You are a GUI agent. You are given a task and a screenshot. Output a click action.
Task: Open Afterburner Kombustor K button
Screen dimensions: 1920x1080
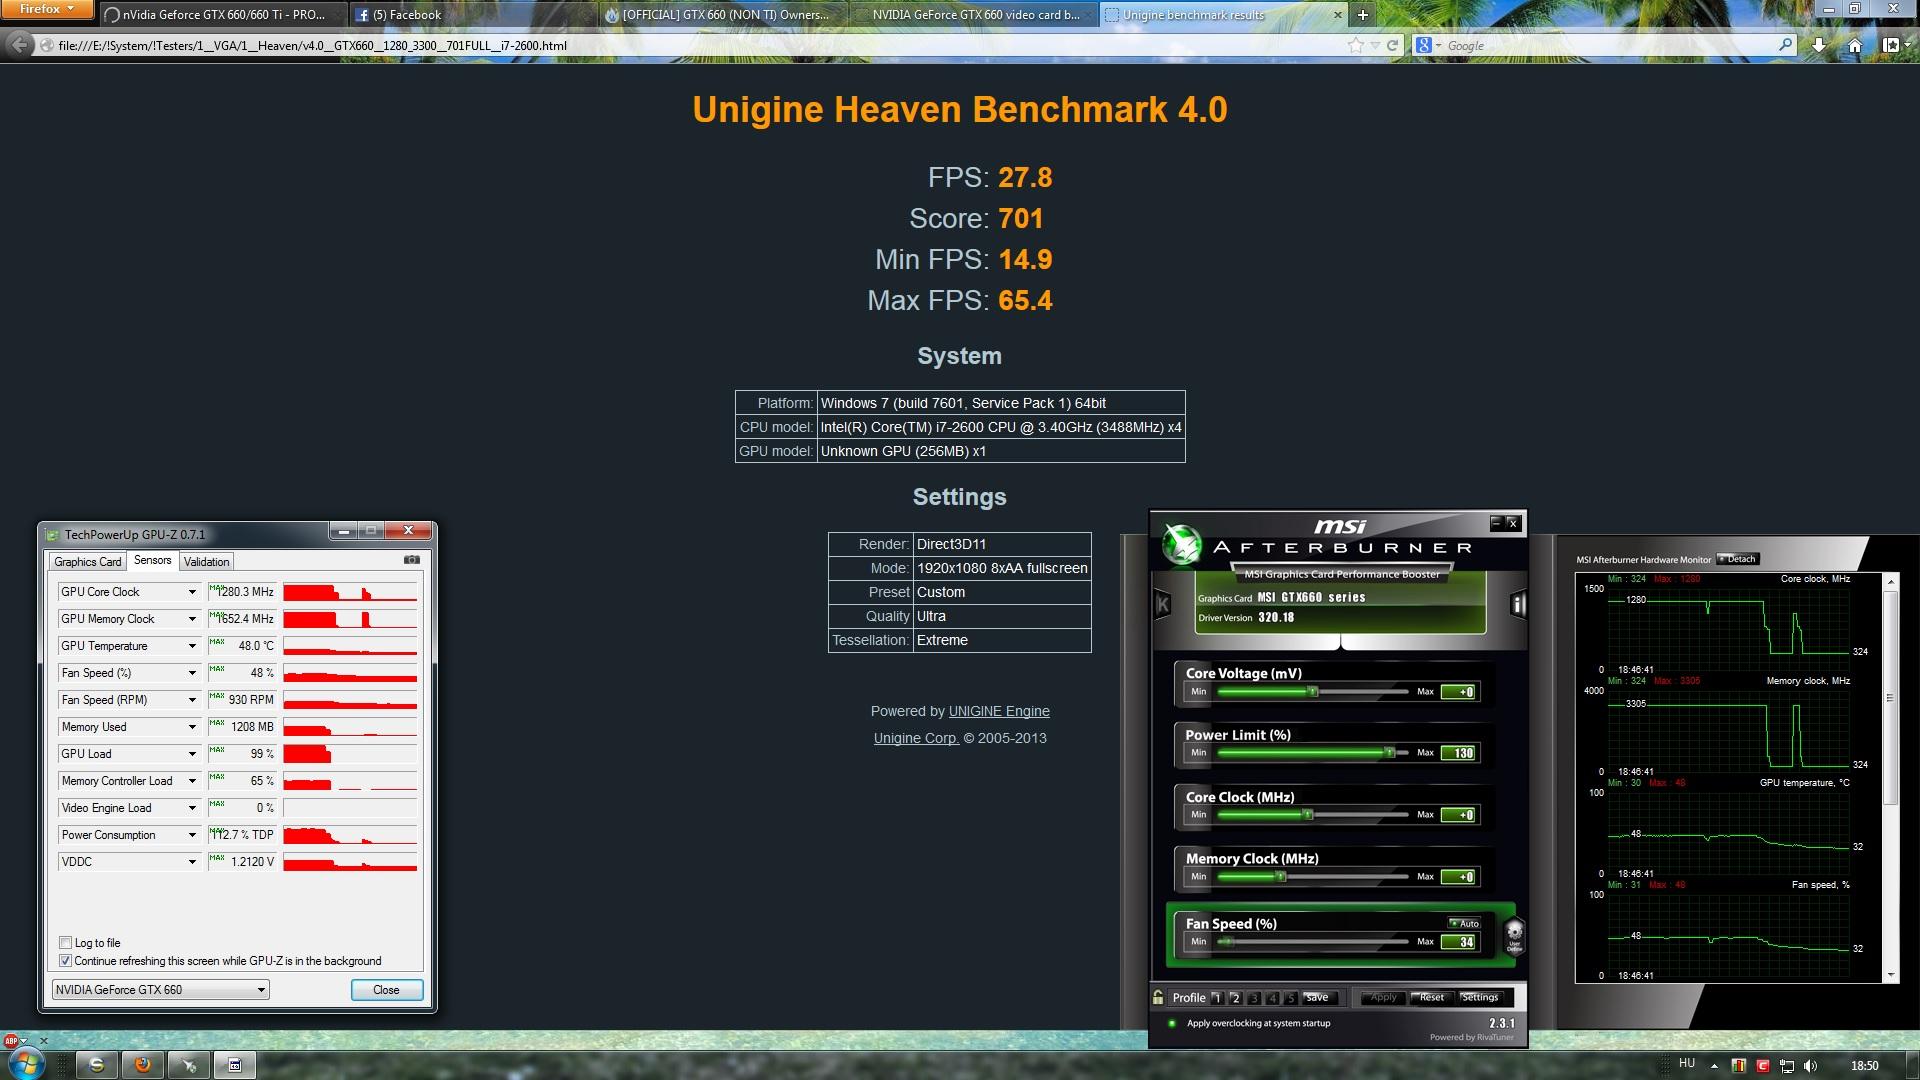[x=1162, y=604]
